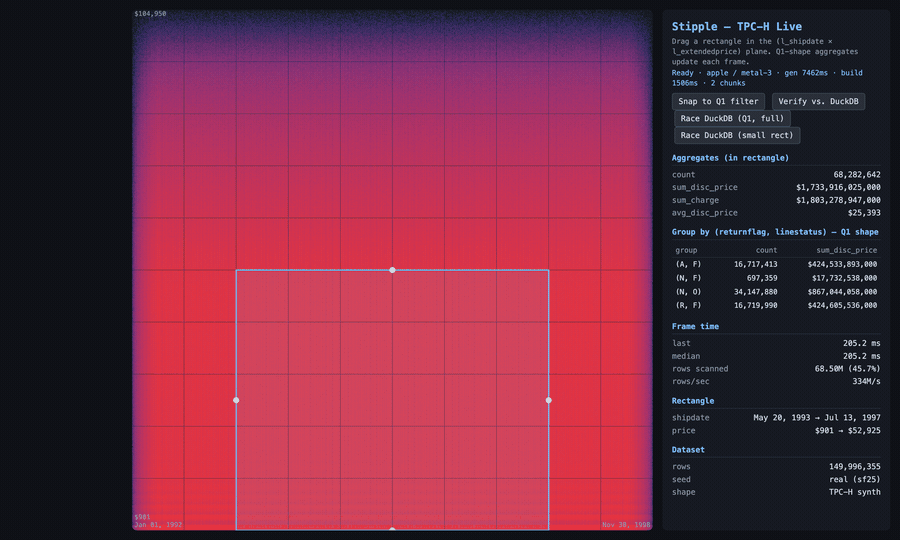This screenshot has width=900, height=540.
Task: Grab the left edge handle of selection rectangle
Action: coord(236,400)
